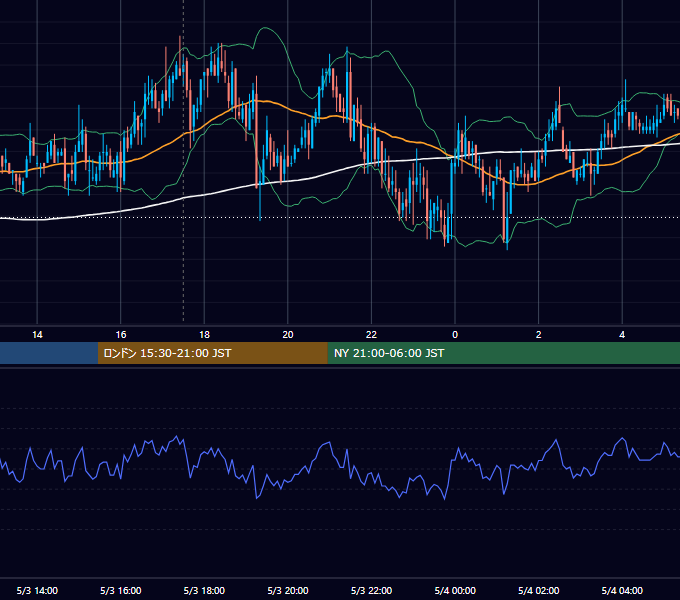This screenshot has width=680, height=600.
Task: Click the 5/4 04:00 time label
Action: coord(622,590)
